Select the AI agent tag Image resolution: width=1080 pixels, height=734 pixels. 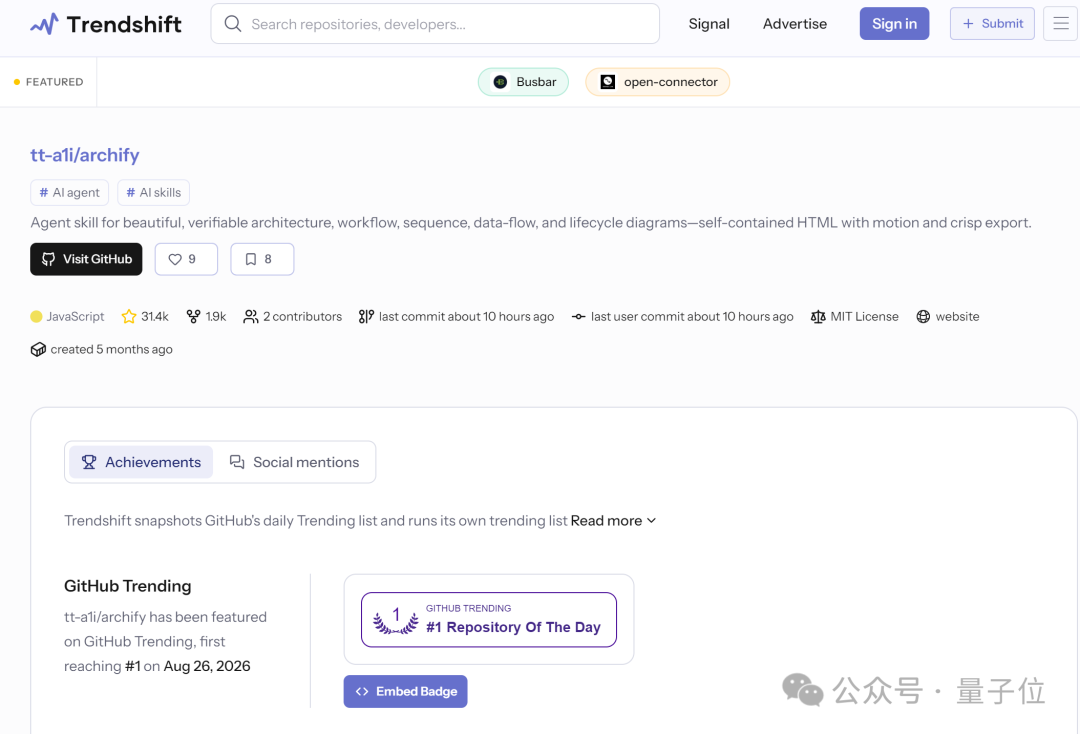point(70,193)
